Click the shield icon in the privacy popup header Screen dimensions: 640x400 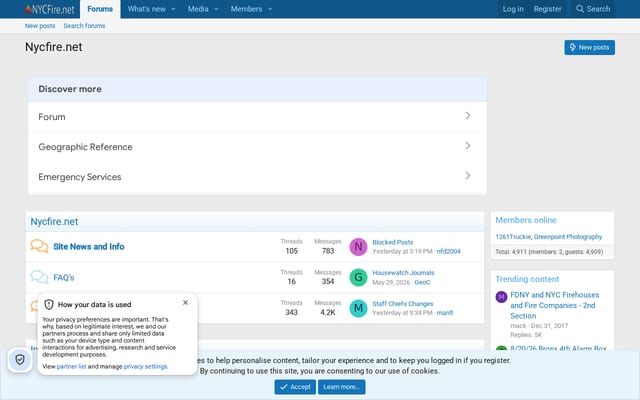click(49, 304)
